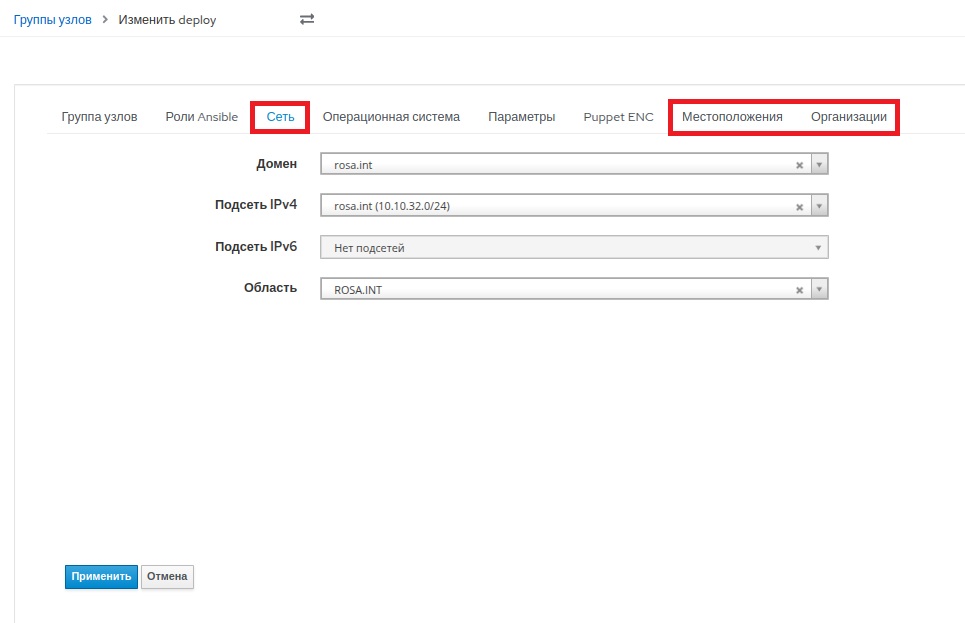This screenshot has width=965, height=623.
Task: Open the Параметры tab
Action: pyautogui.click(x=521, y=117)
